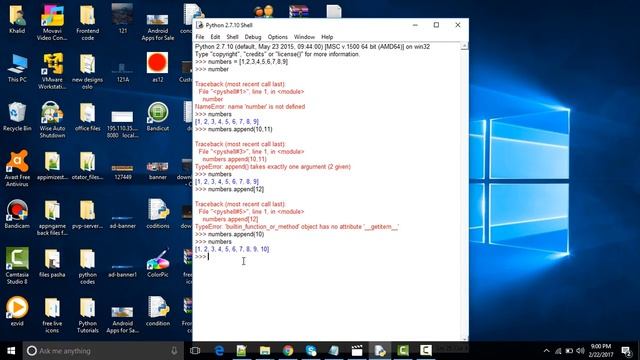This screenshot has width=640, height=360.
Task: Select the office files folder
Action: point(87,117)
